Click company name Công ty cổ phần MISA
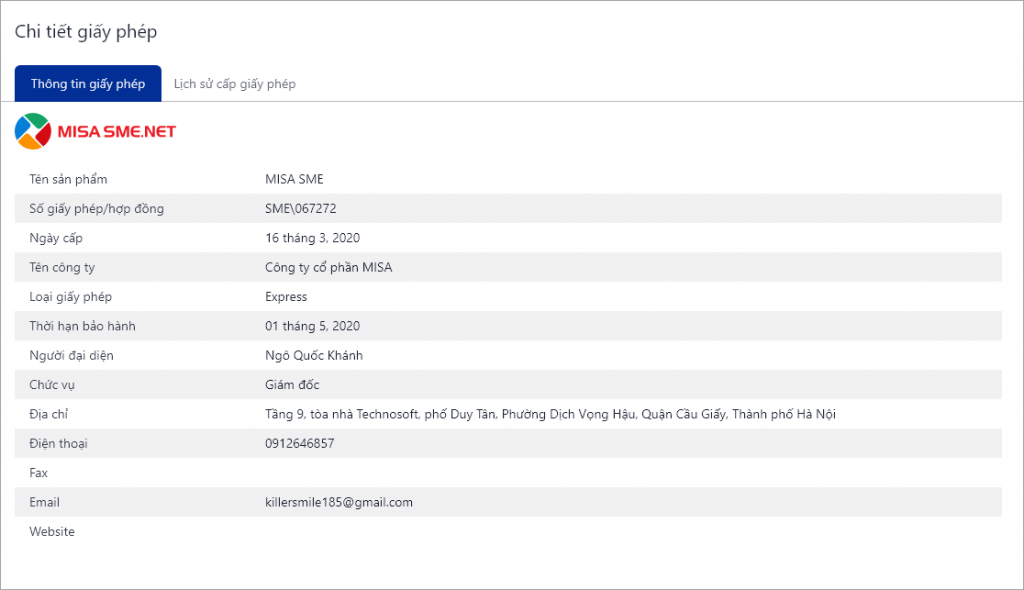 point(328,267)
